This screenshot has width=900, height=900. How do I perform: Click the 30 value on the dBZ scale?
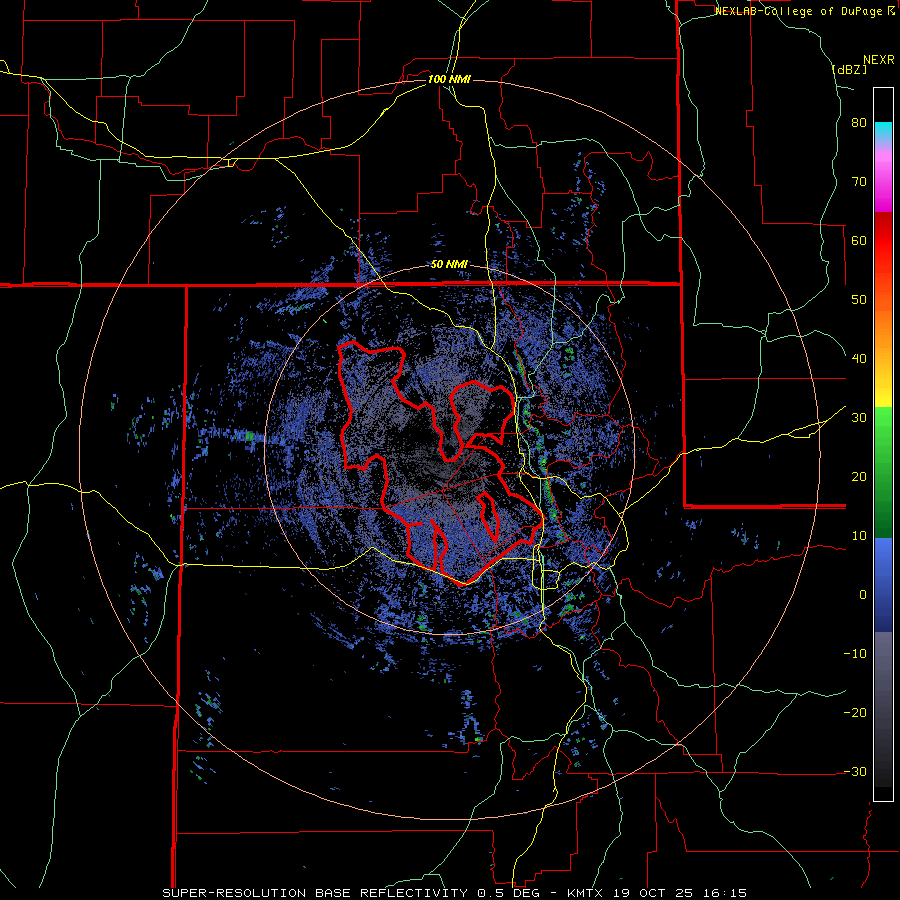coord(859,418)
